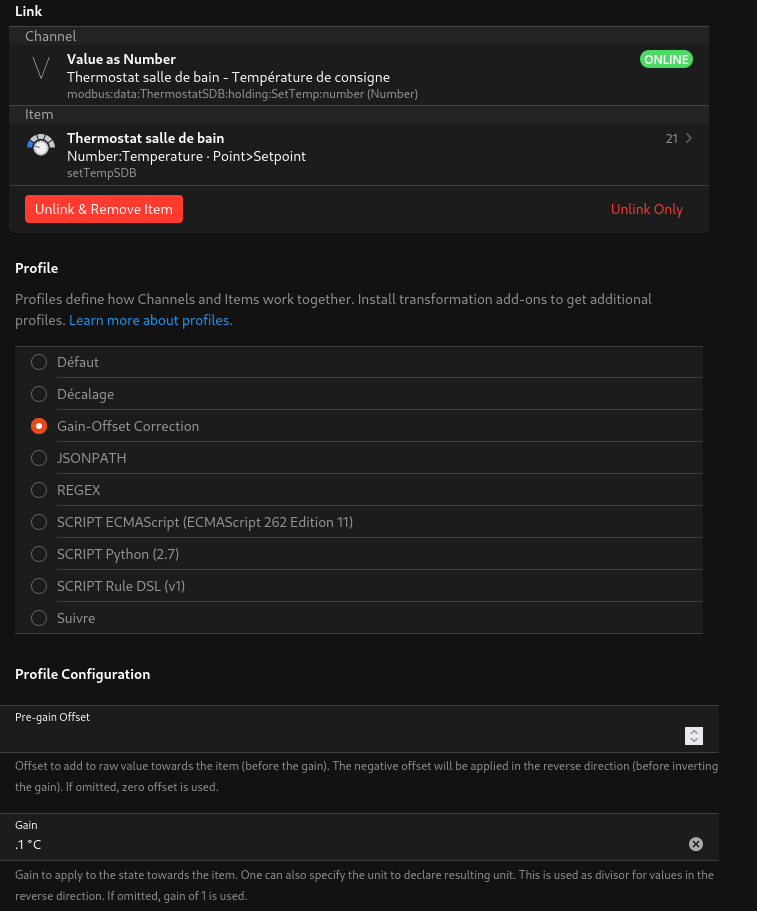Select the Suivre profile
Screen dimensions: 757x911
(39, 618)
